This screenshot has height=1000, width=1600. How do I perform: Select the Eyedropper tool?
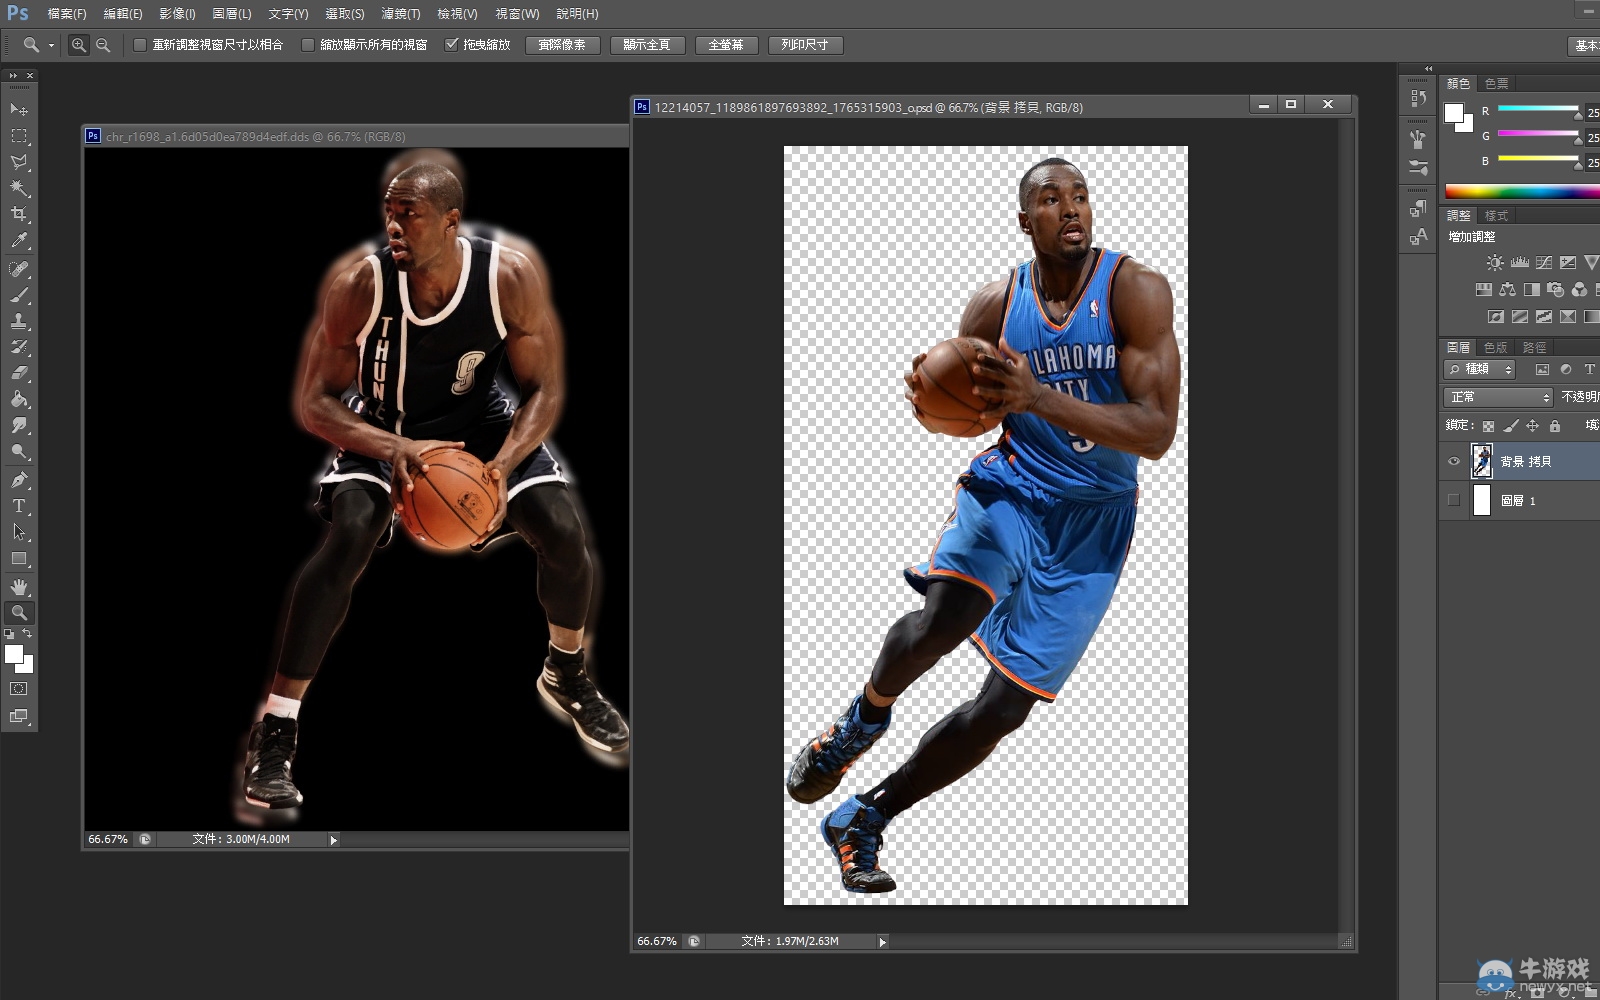pos(19,240)
